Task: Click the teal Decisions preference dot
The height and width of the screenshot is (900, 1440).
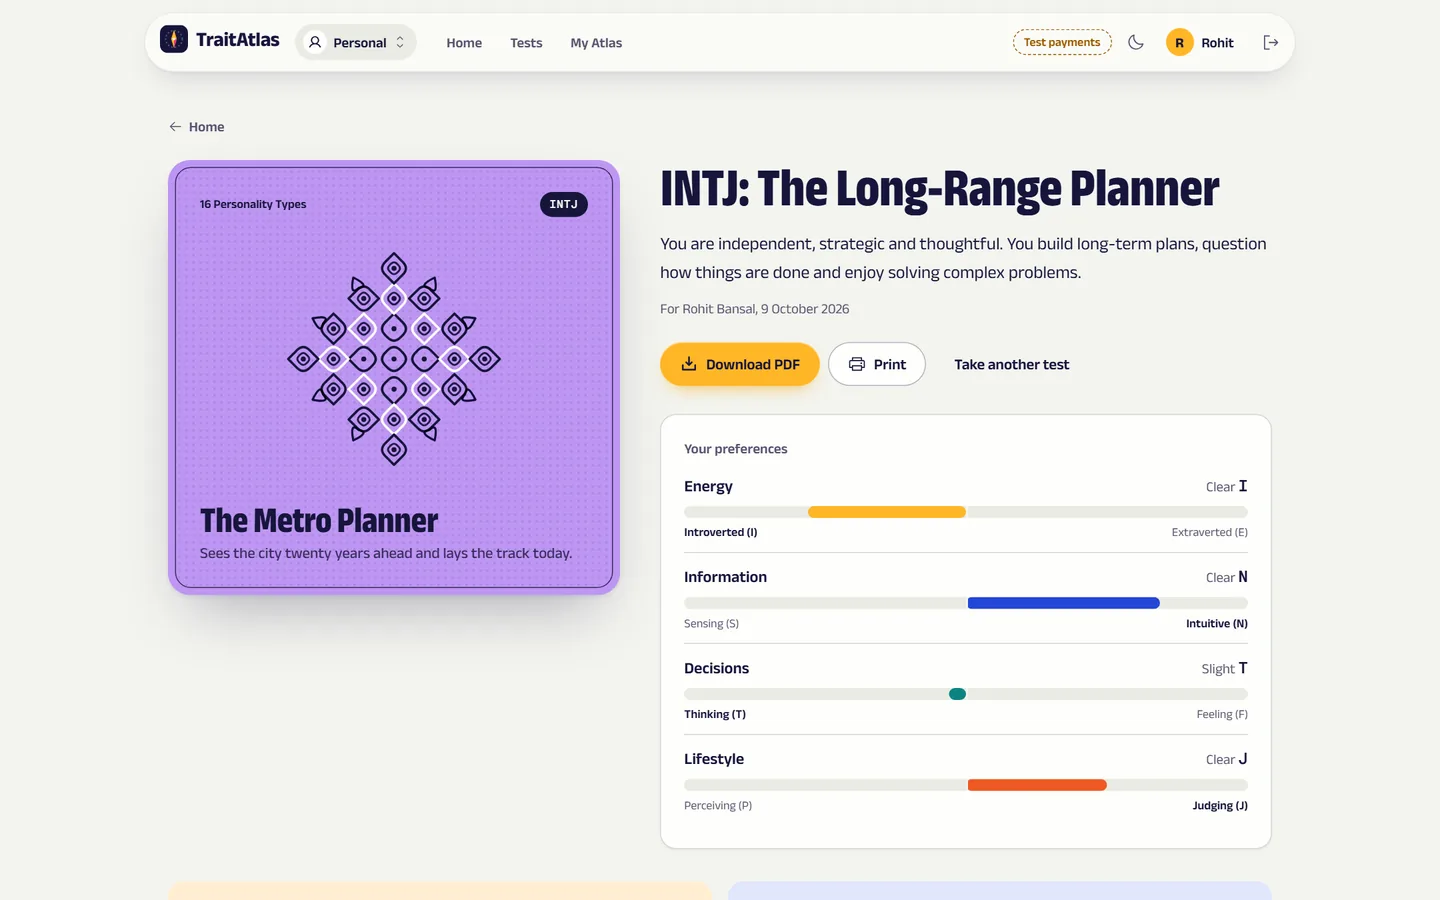Action: pyautogui.click(x=957, y=694)
